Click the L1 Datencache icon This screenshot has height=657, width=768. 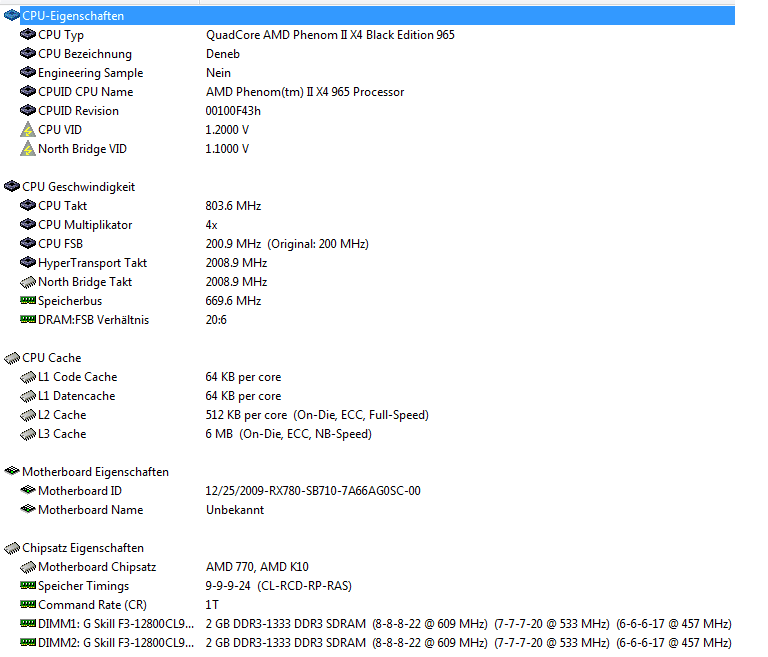coord(28,396)
